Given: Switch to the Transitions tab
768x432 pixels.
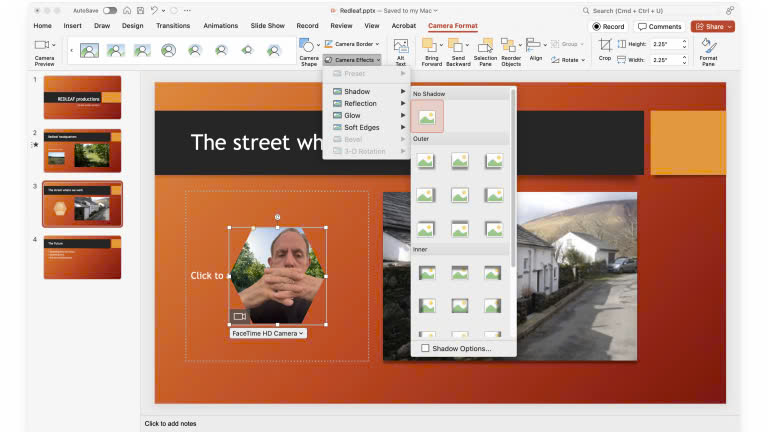Looking at the screenshot, I should click(x=173, y=26).
